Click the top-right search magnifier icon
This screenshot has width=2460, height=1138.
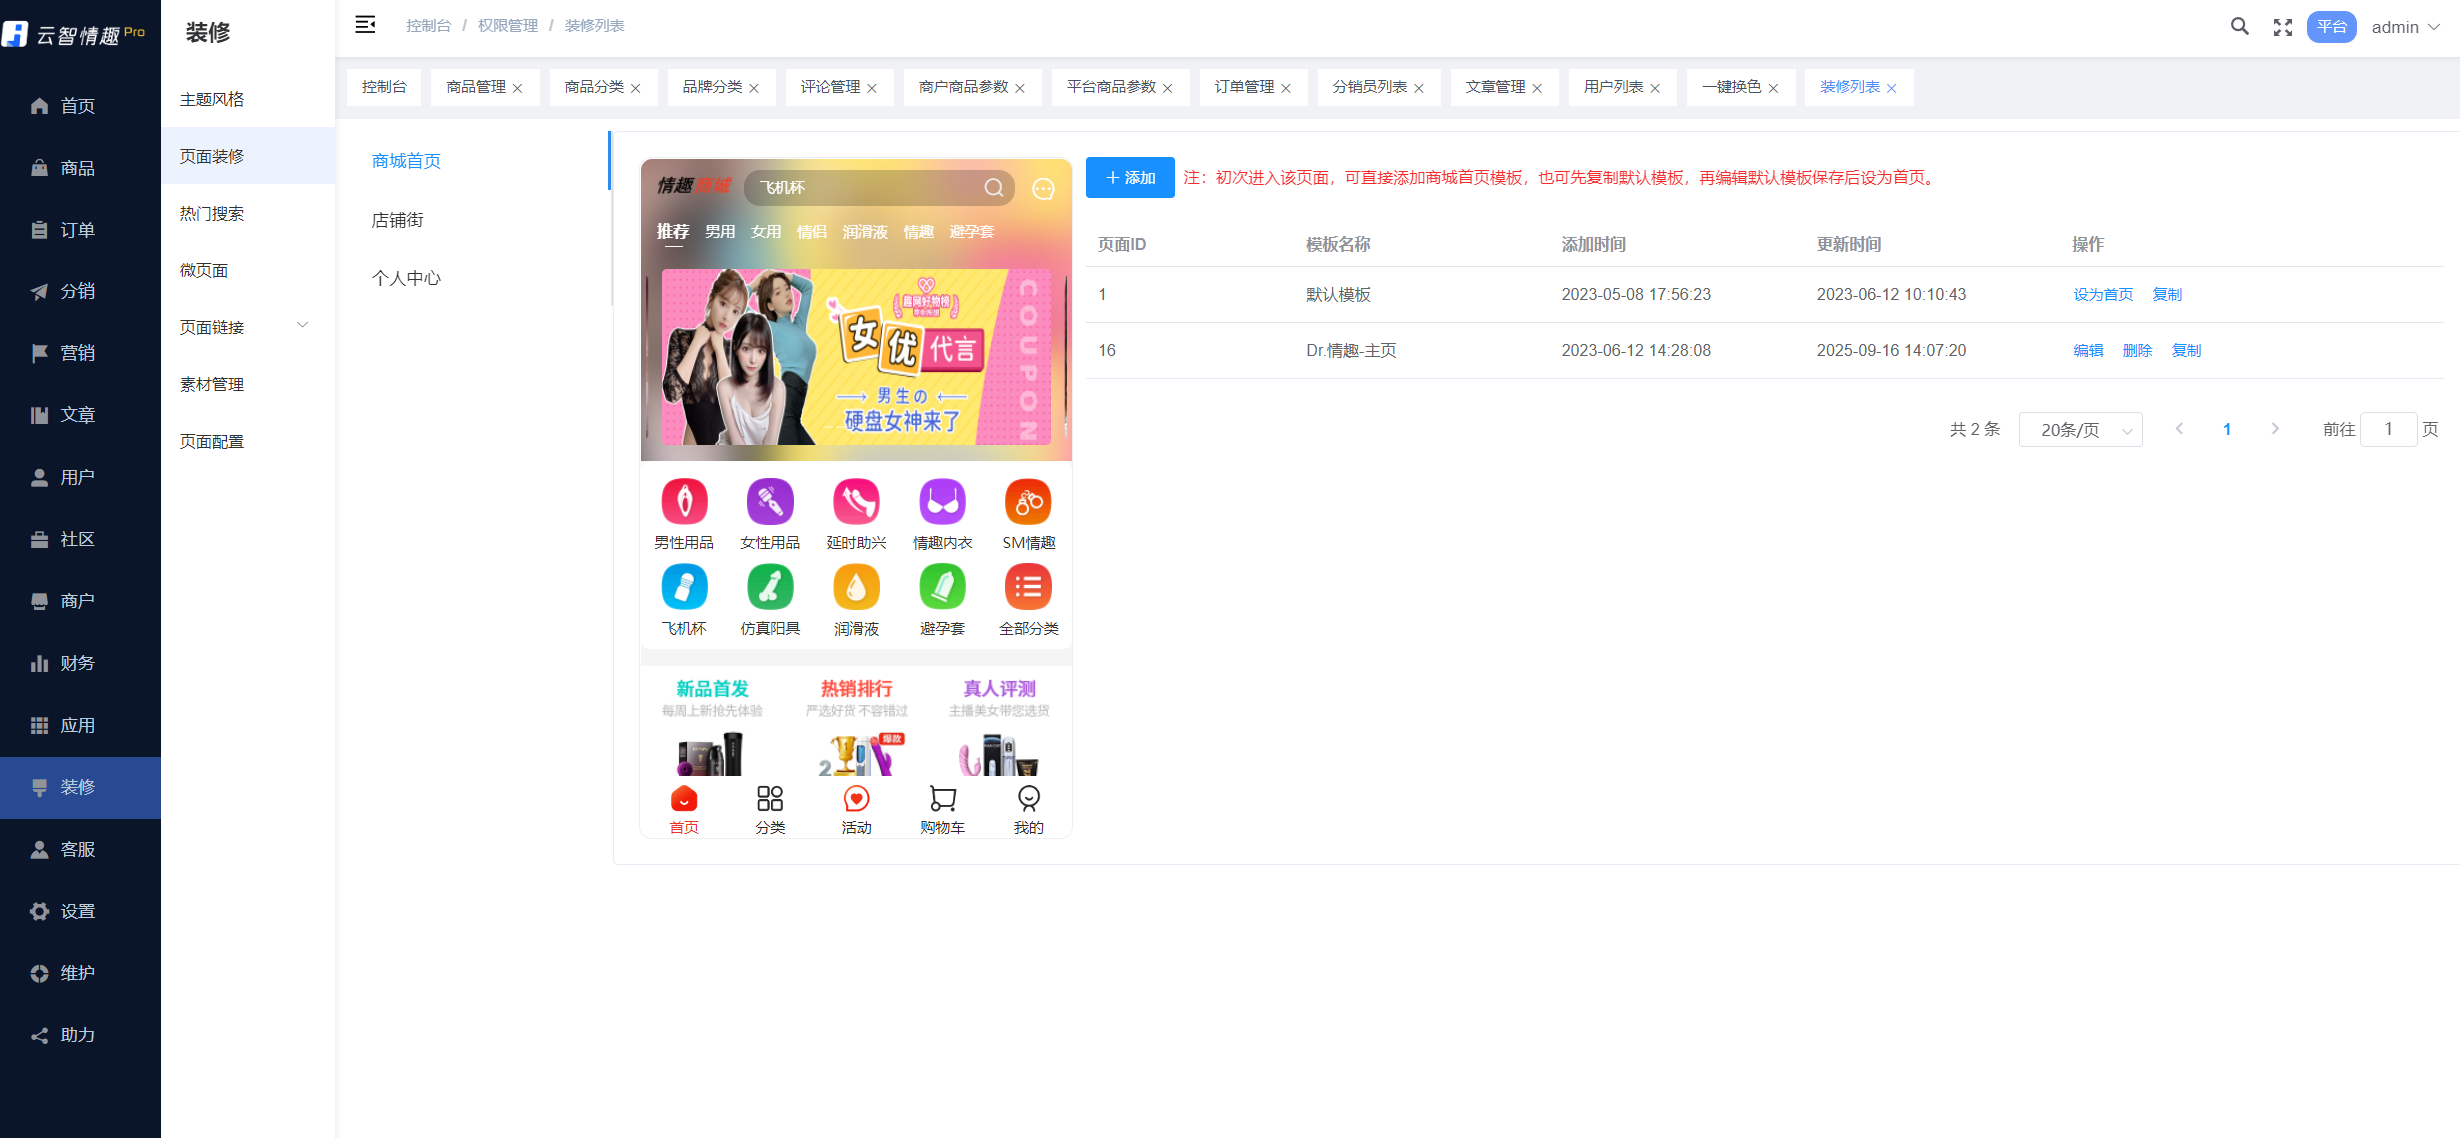(2239, 27)
